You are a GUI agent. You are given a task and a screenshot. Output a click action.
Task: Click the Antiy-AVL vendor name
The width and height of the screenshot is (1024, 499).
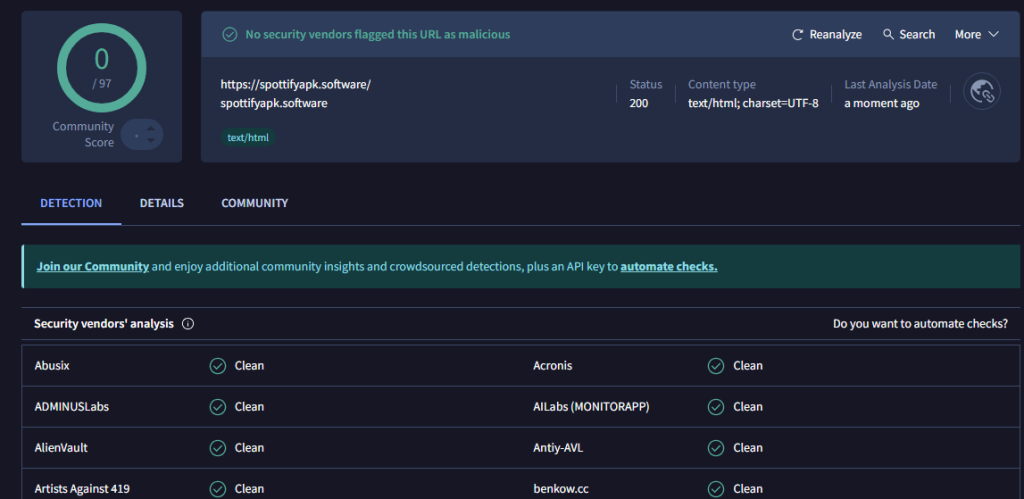(558, 448)
